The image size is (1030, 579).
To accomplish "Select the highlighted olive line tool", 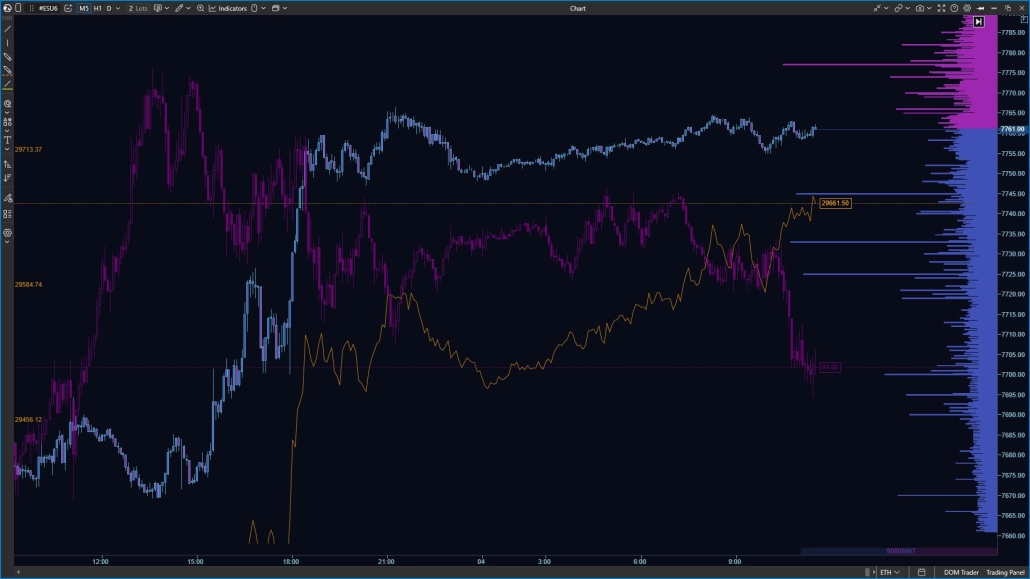I will click(7, 84).
